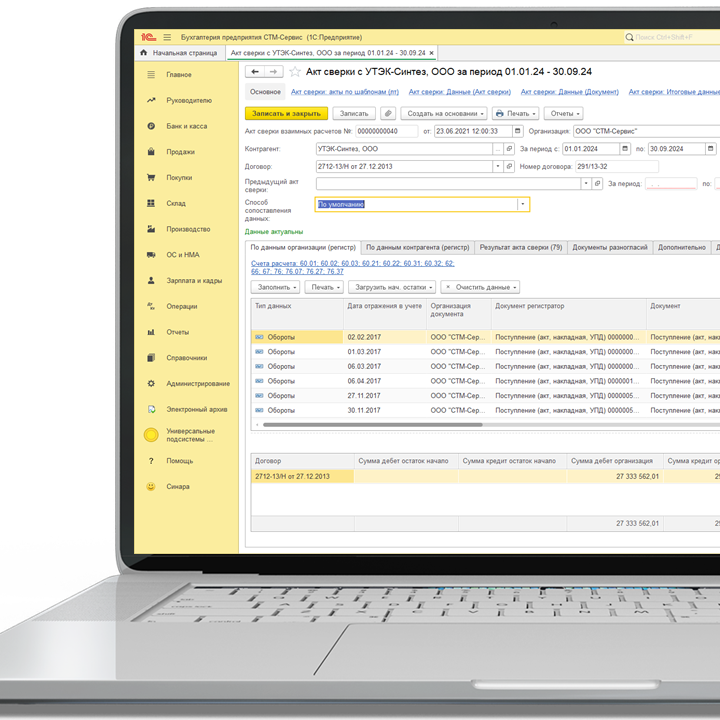Add document to favorites with star
Image resolution: width=720 pixels, height=720 pixels.
[x=295, y=72]
